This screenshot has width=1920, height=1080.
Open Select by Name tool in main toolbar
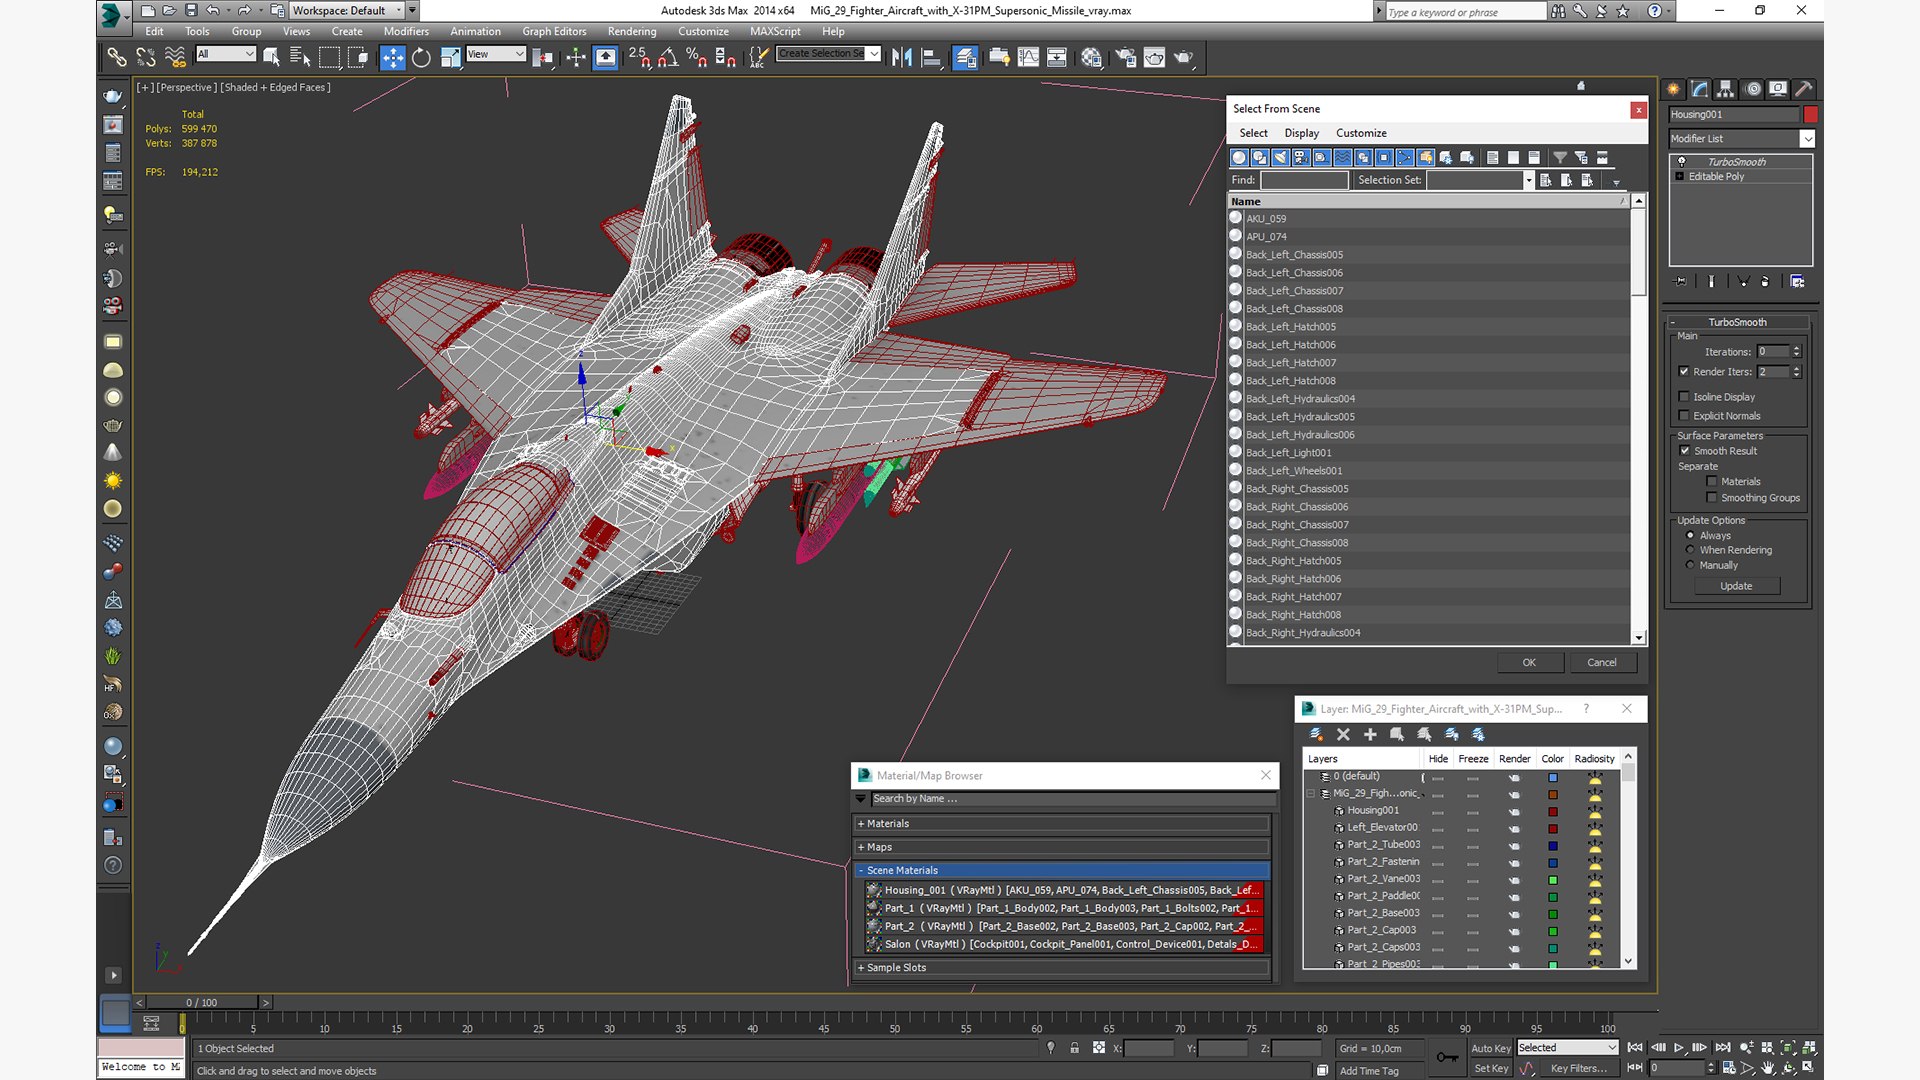click(x=299, y=57)
